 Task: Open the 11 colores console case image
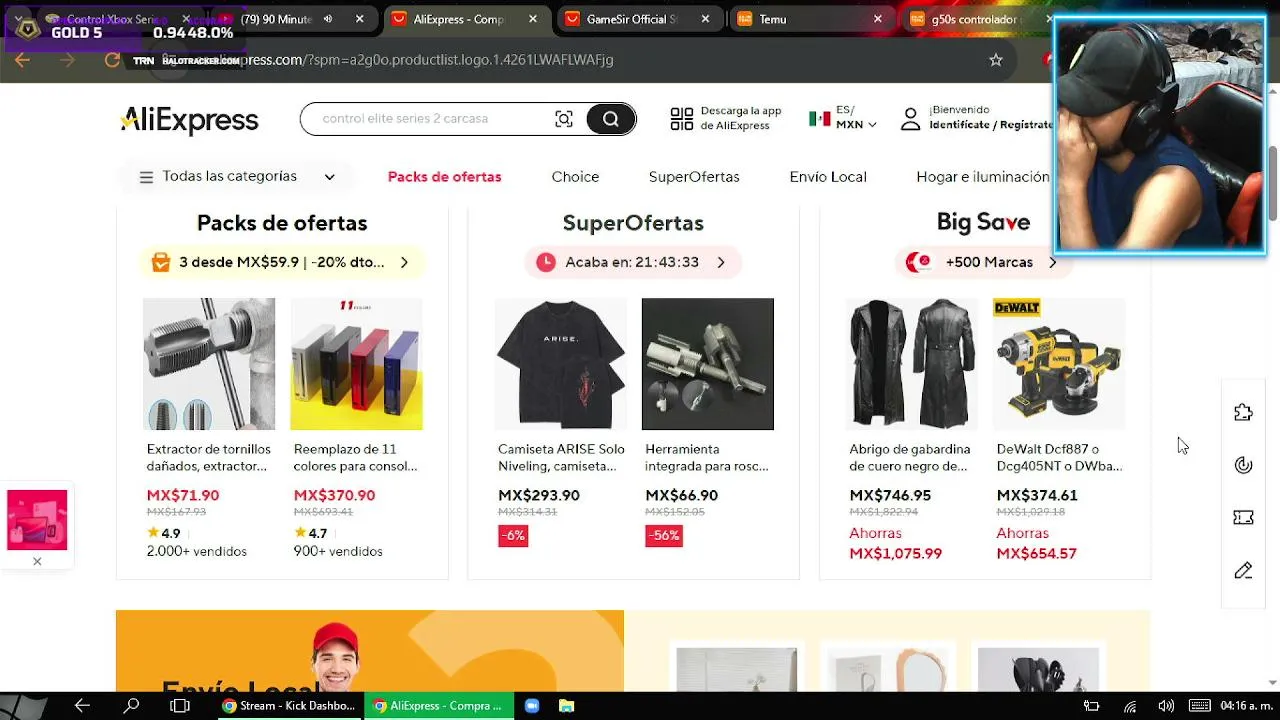click(356, 364)
